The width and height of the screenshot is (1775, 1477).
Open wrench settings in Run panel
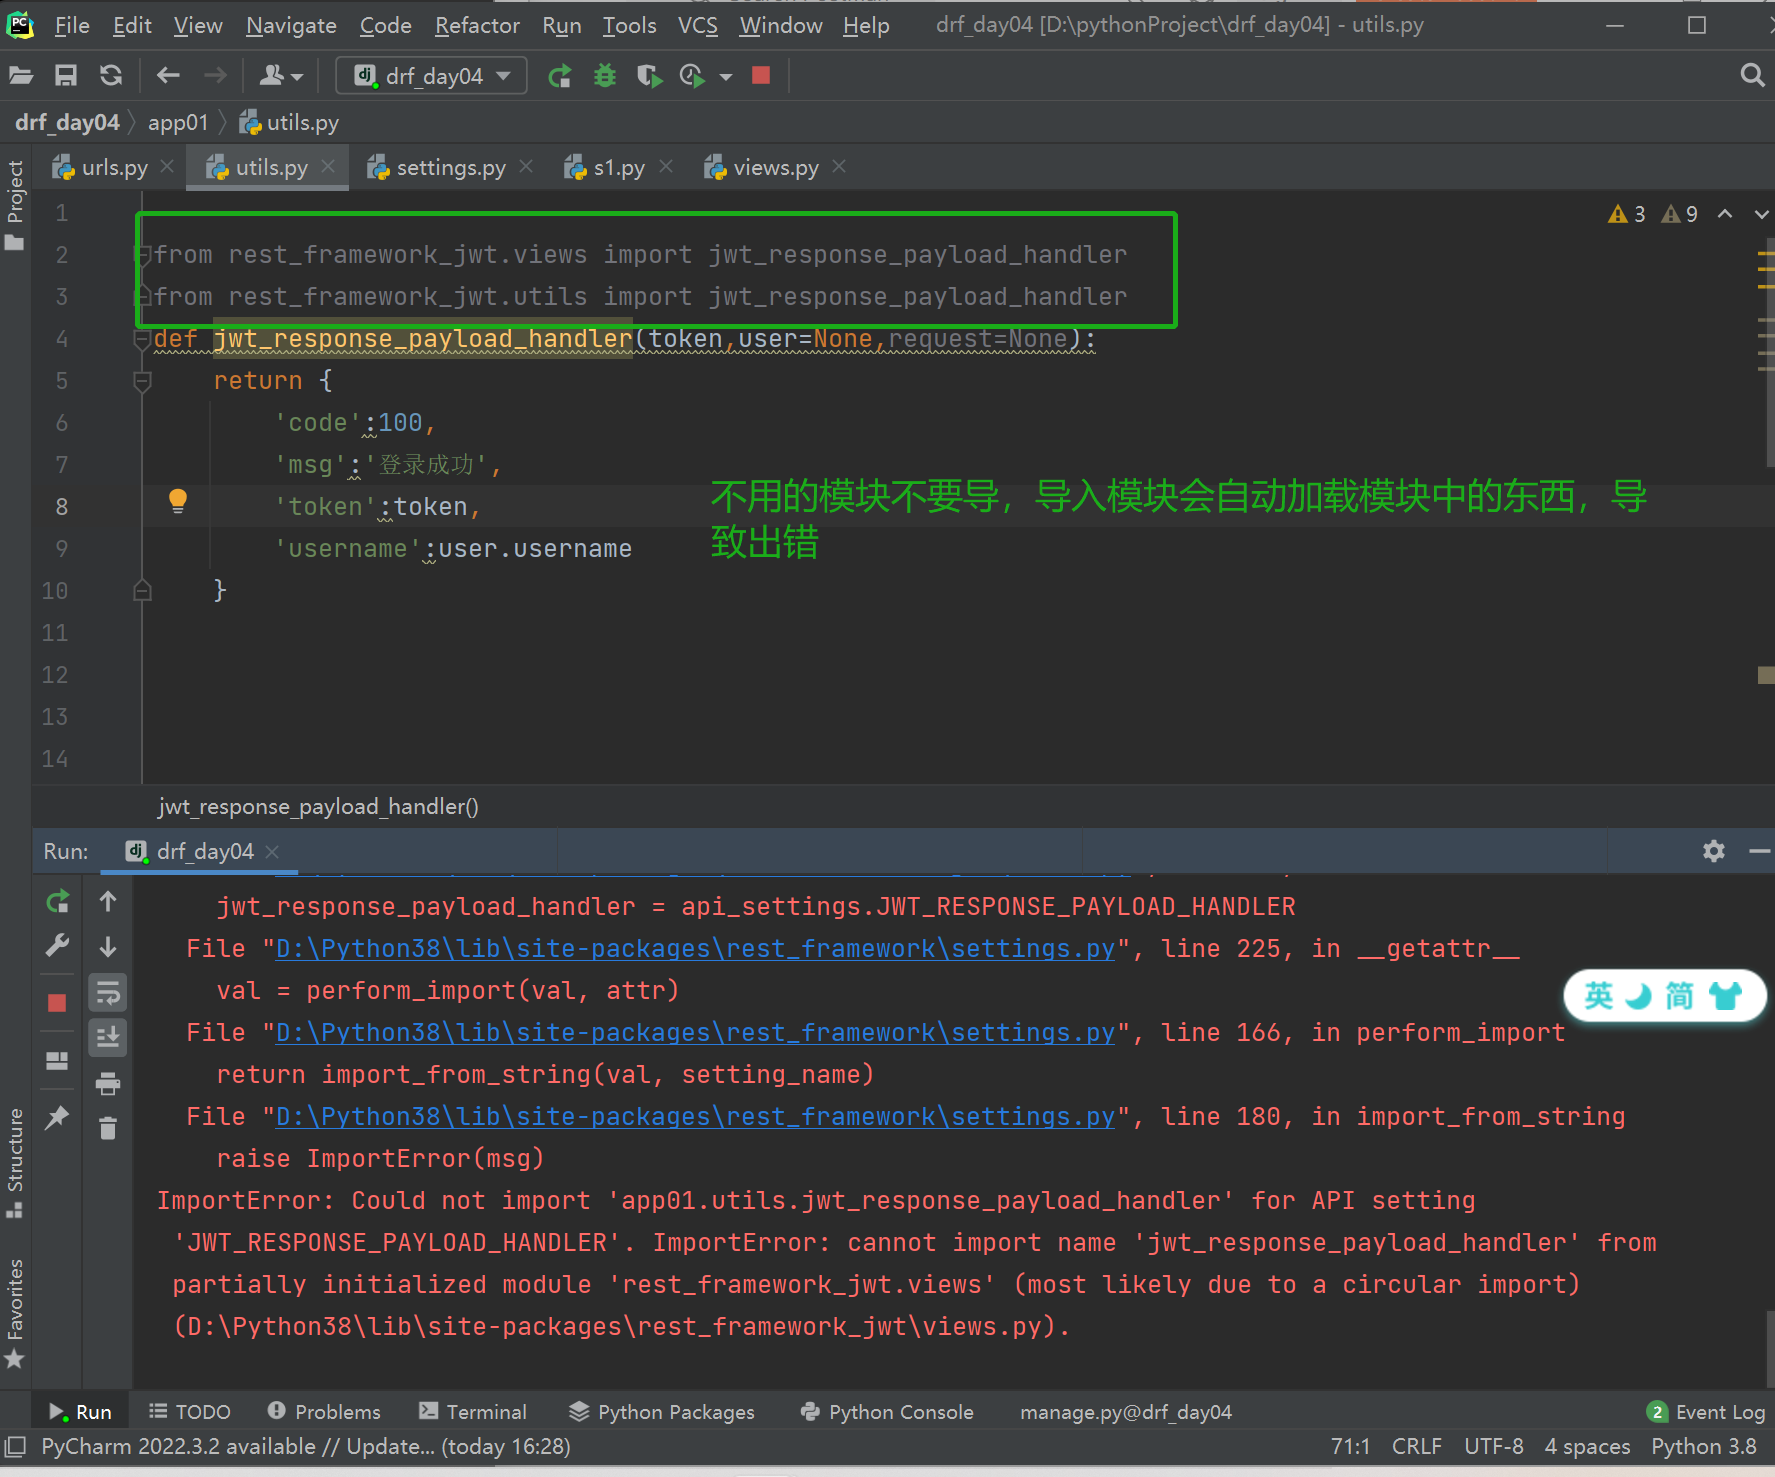(57, 946)
